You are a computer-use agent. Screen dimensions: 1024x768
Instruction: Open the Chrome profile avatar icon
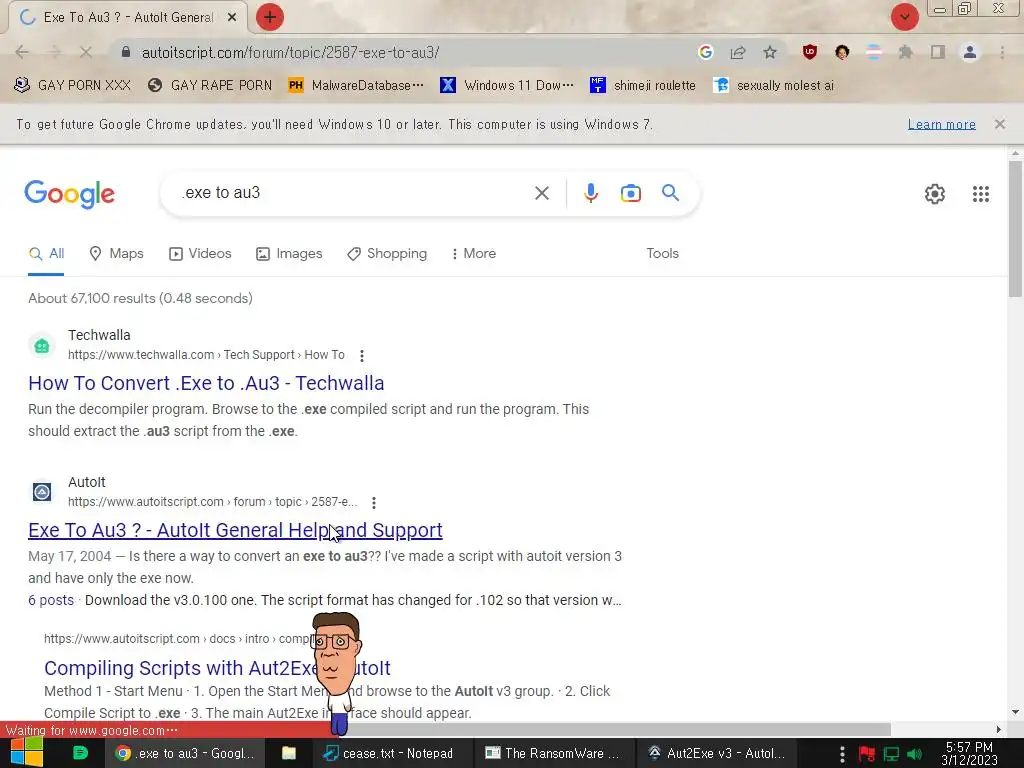point(970,52)
